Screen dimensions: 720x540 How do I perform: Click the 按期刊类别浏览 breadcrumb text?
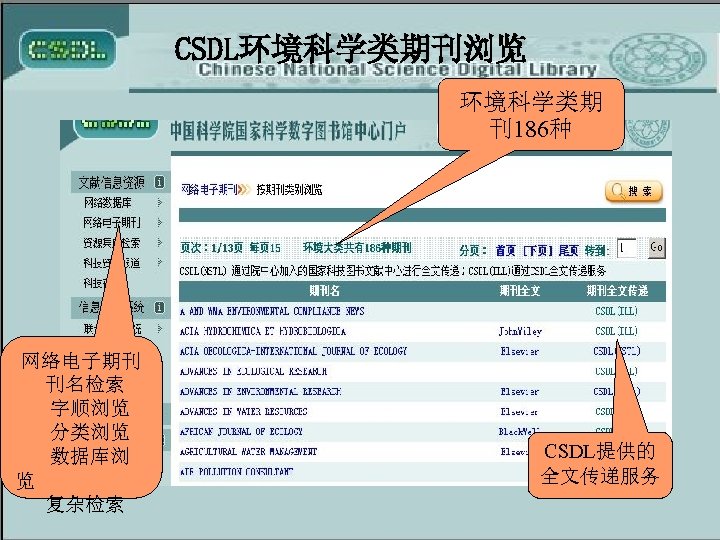(289, 190)
